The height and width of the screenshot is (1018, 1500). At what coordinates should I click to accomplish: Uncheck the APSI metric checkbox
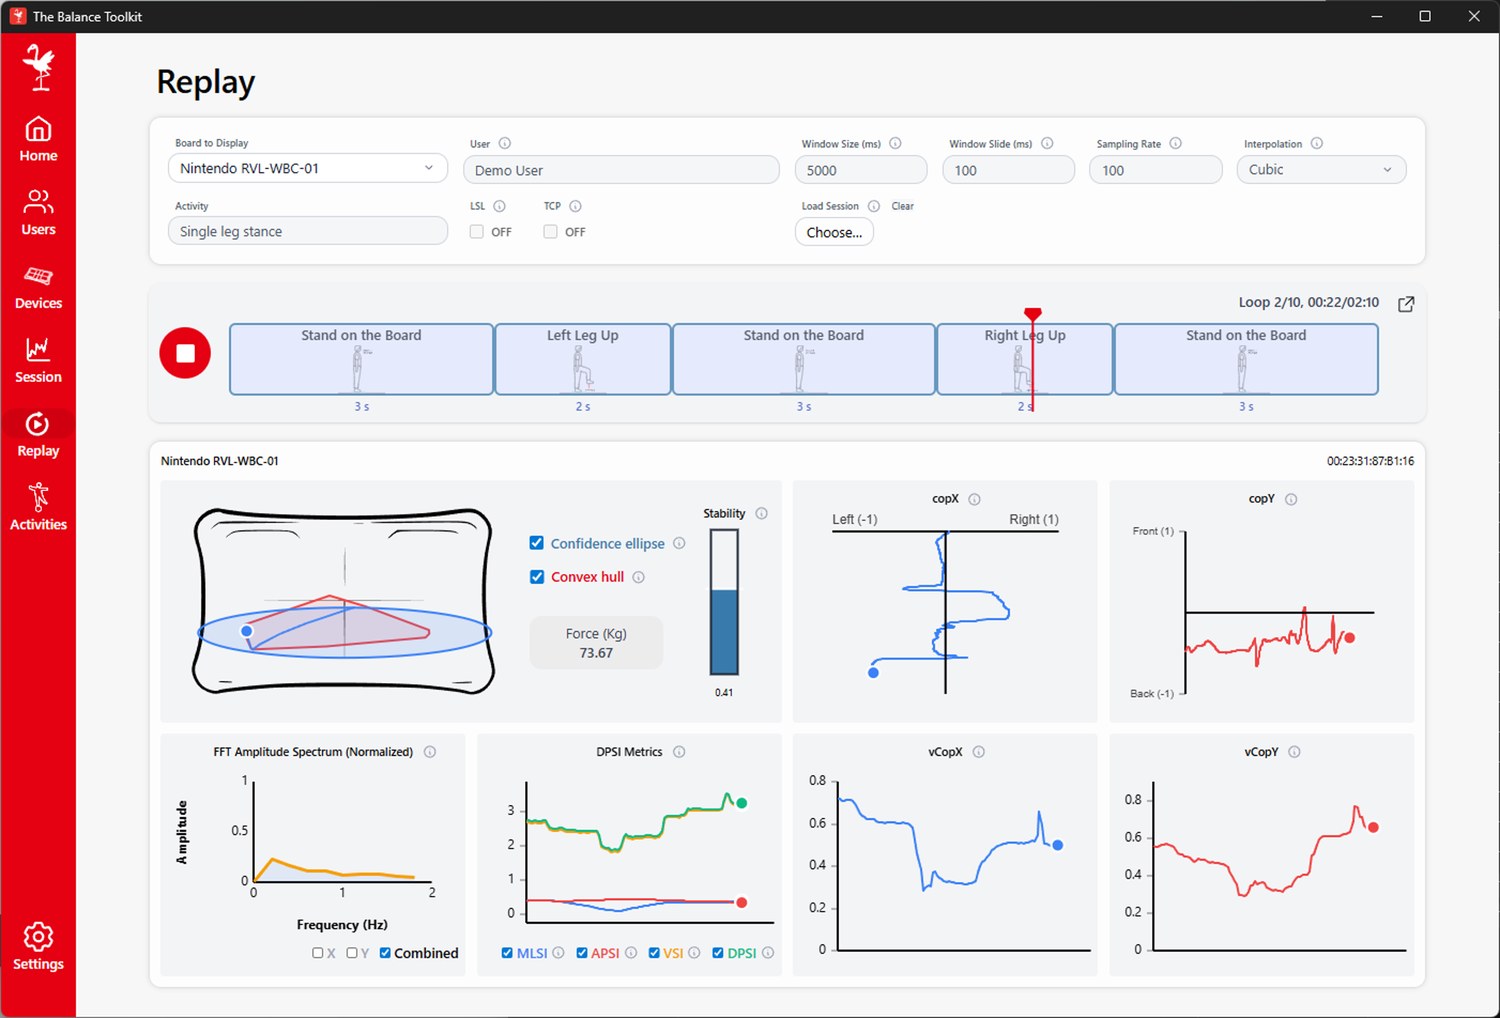582,953
